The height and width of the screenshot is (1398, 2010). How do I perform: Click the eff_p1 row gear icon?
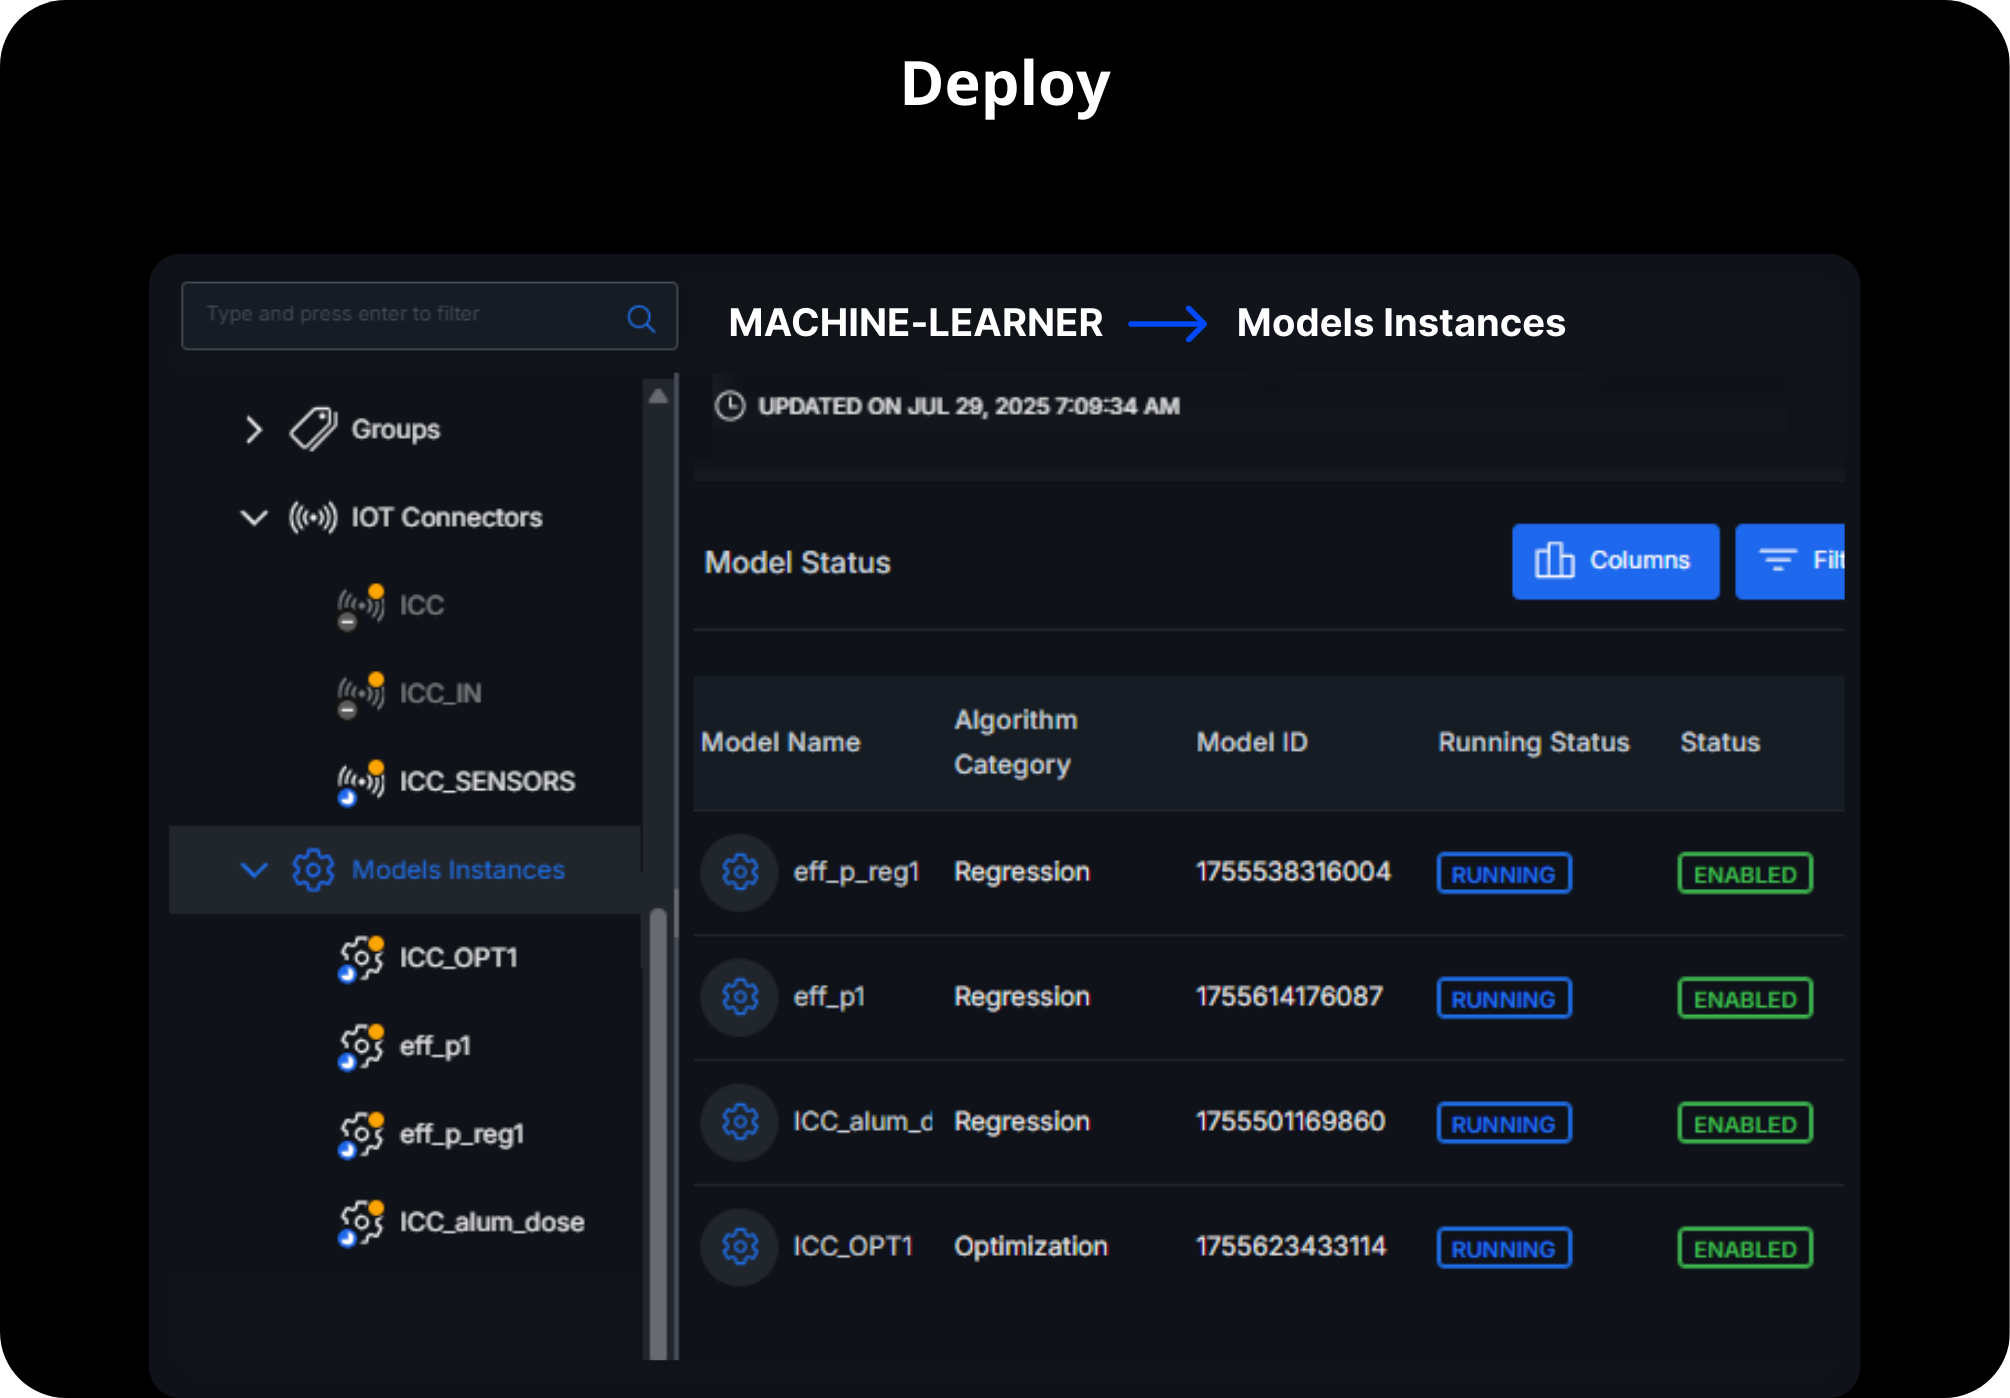[x=740, y=997]
